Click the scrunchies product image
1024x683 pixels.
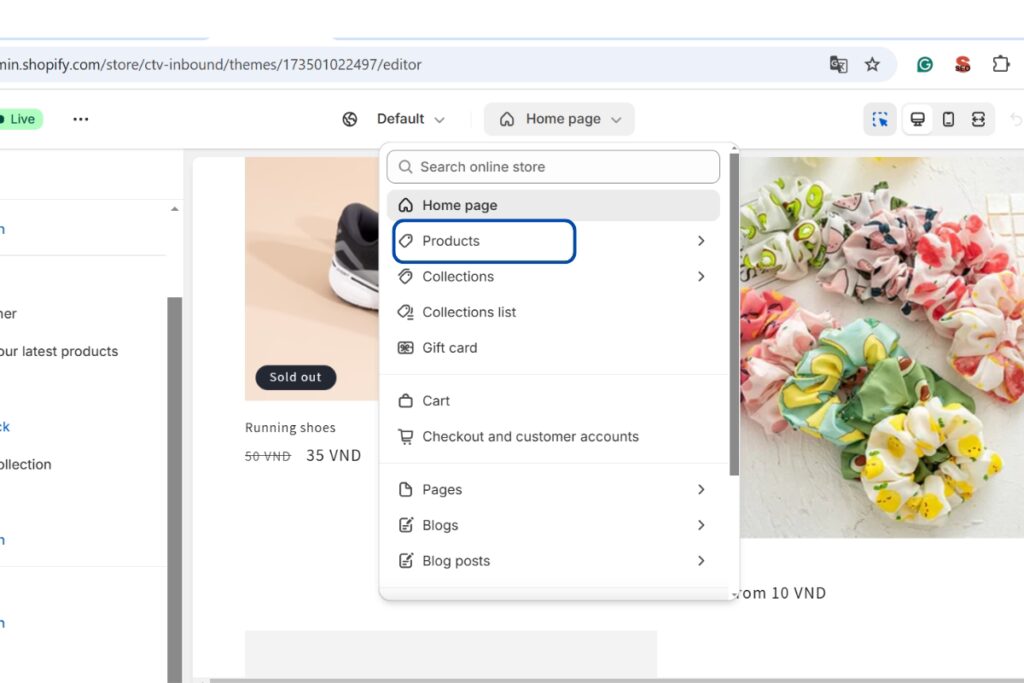click(882, 346)
